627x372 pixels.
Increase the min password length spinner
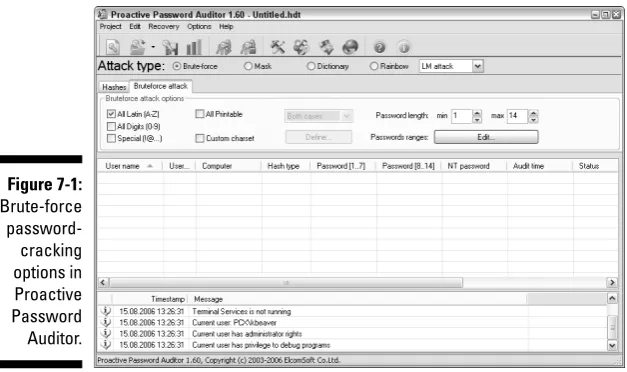point(477,113)
